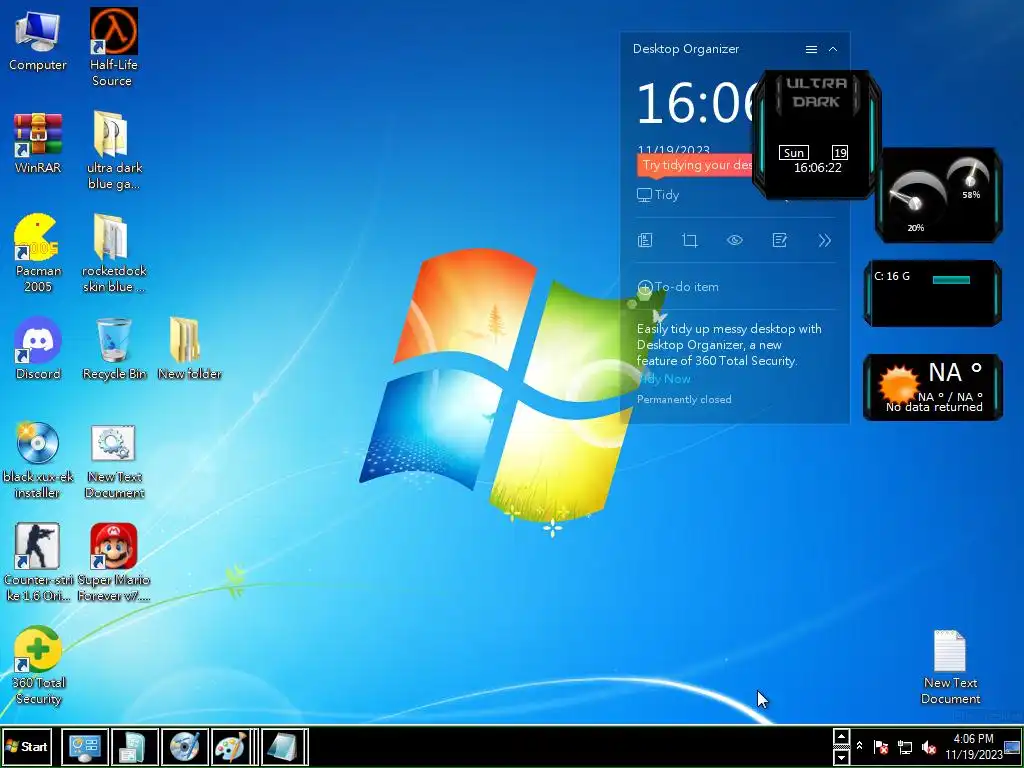Click the network connection tray icon
1024x768 pixels.
905,746
